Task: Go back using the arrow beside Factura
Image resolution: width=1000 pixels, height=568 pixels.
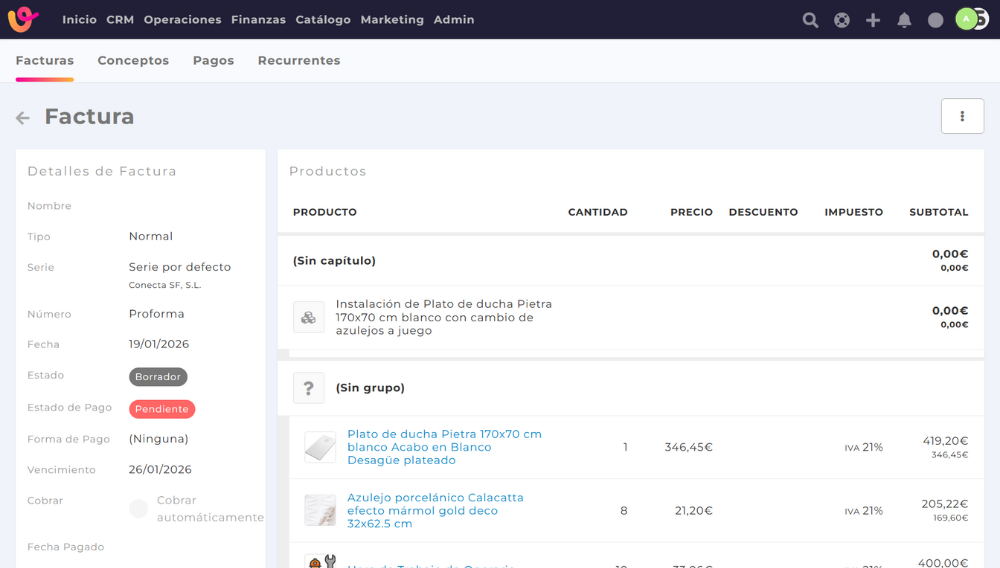Action: (x=23, y=118)
